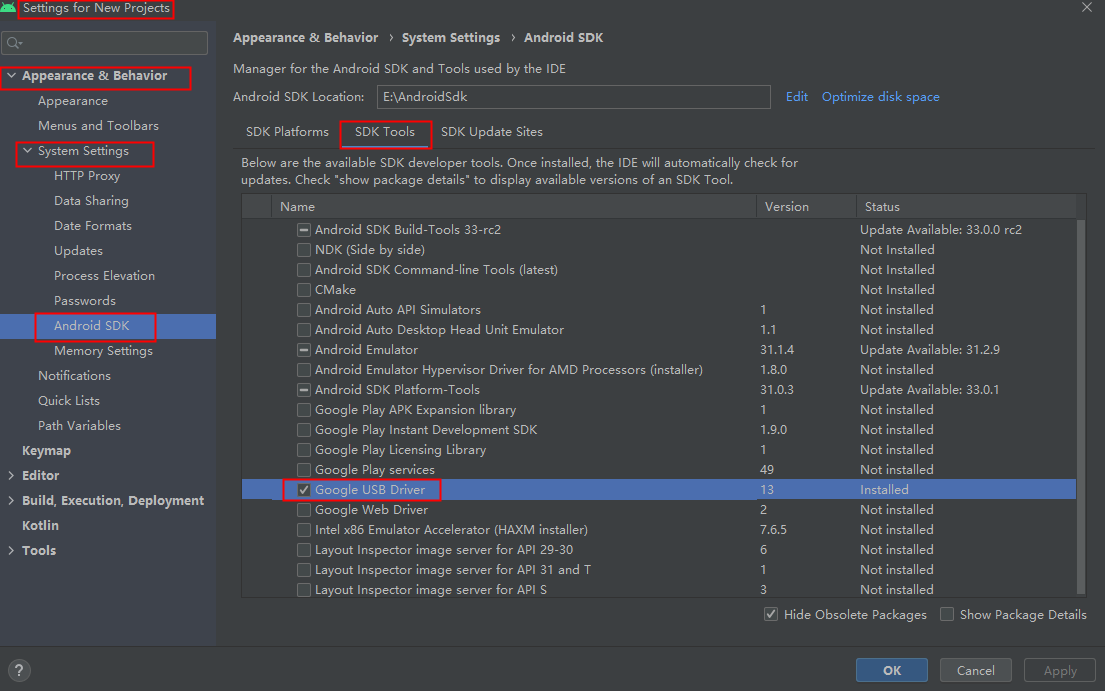Click the Name column header

click(x=514, y=206)
